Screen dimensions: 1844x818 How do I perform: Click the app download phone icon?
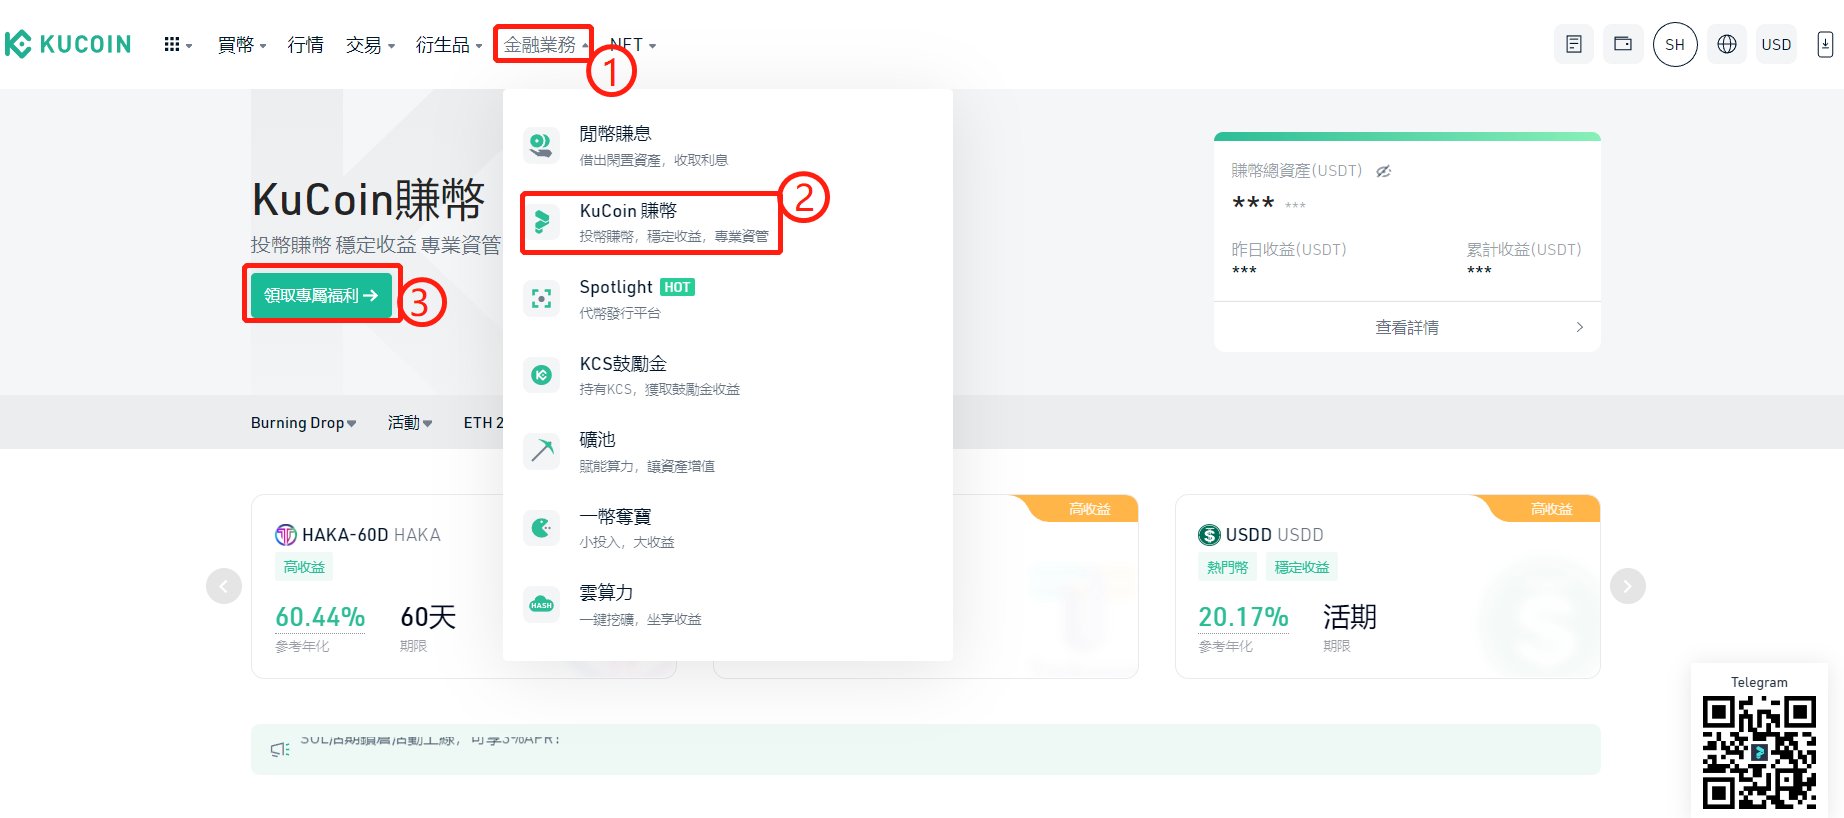pyautogui.click(x=1825, y=44)
